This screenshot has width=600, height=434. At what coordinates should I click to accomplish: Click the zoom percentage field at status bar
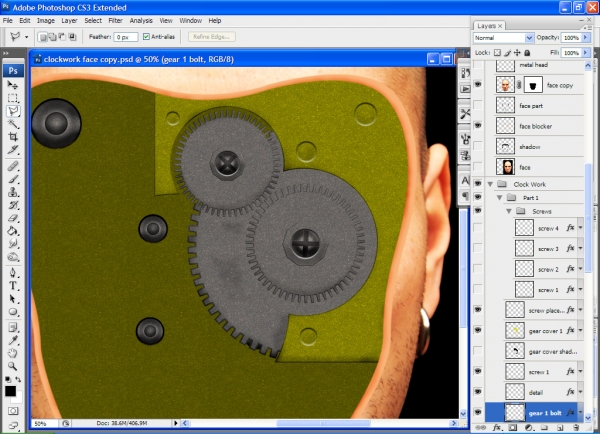(44, 424)
